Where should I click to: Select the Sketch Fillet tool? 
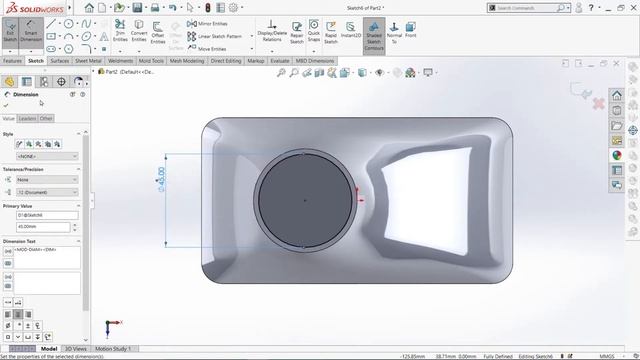tap(86, 49)
